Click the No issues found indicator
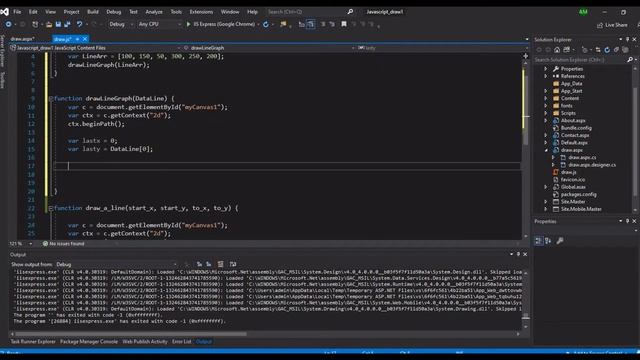 coord(63,244)
